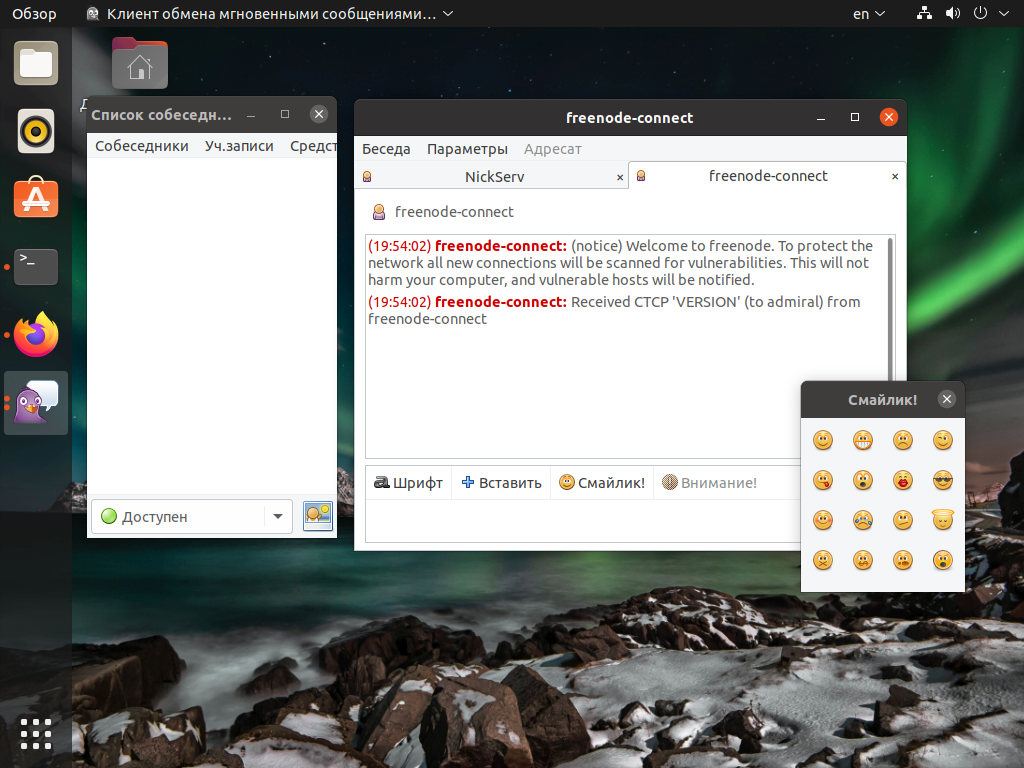
Task: Toggle the Смайлик! toolbar button
Action: (602, 483)
